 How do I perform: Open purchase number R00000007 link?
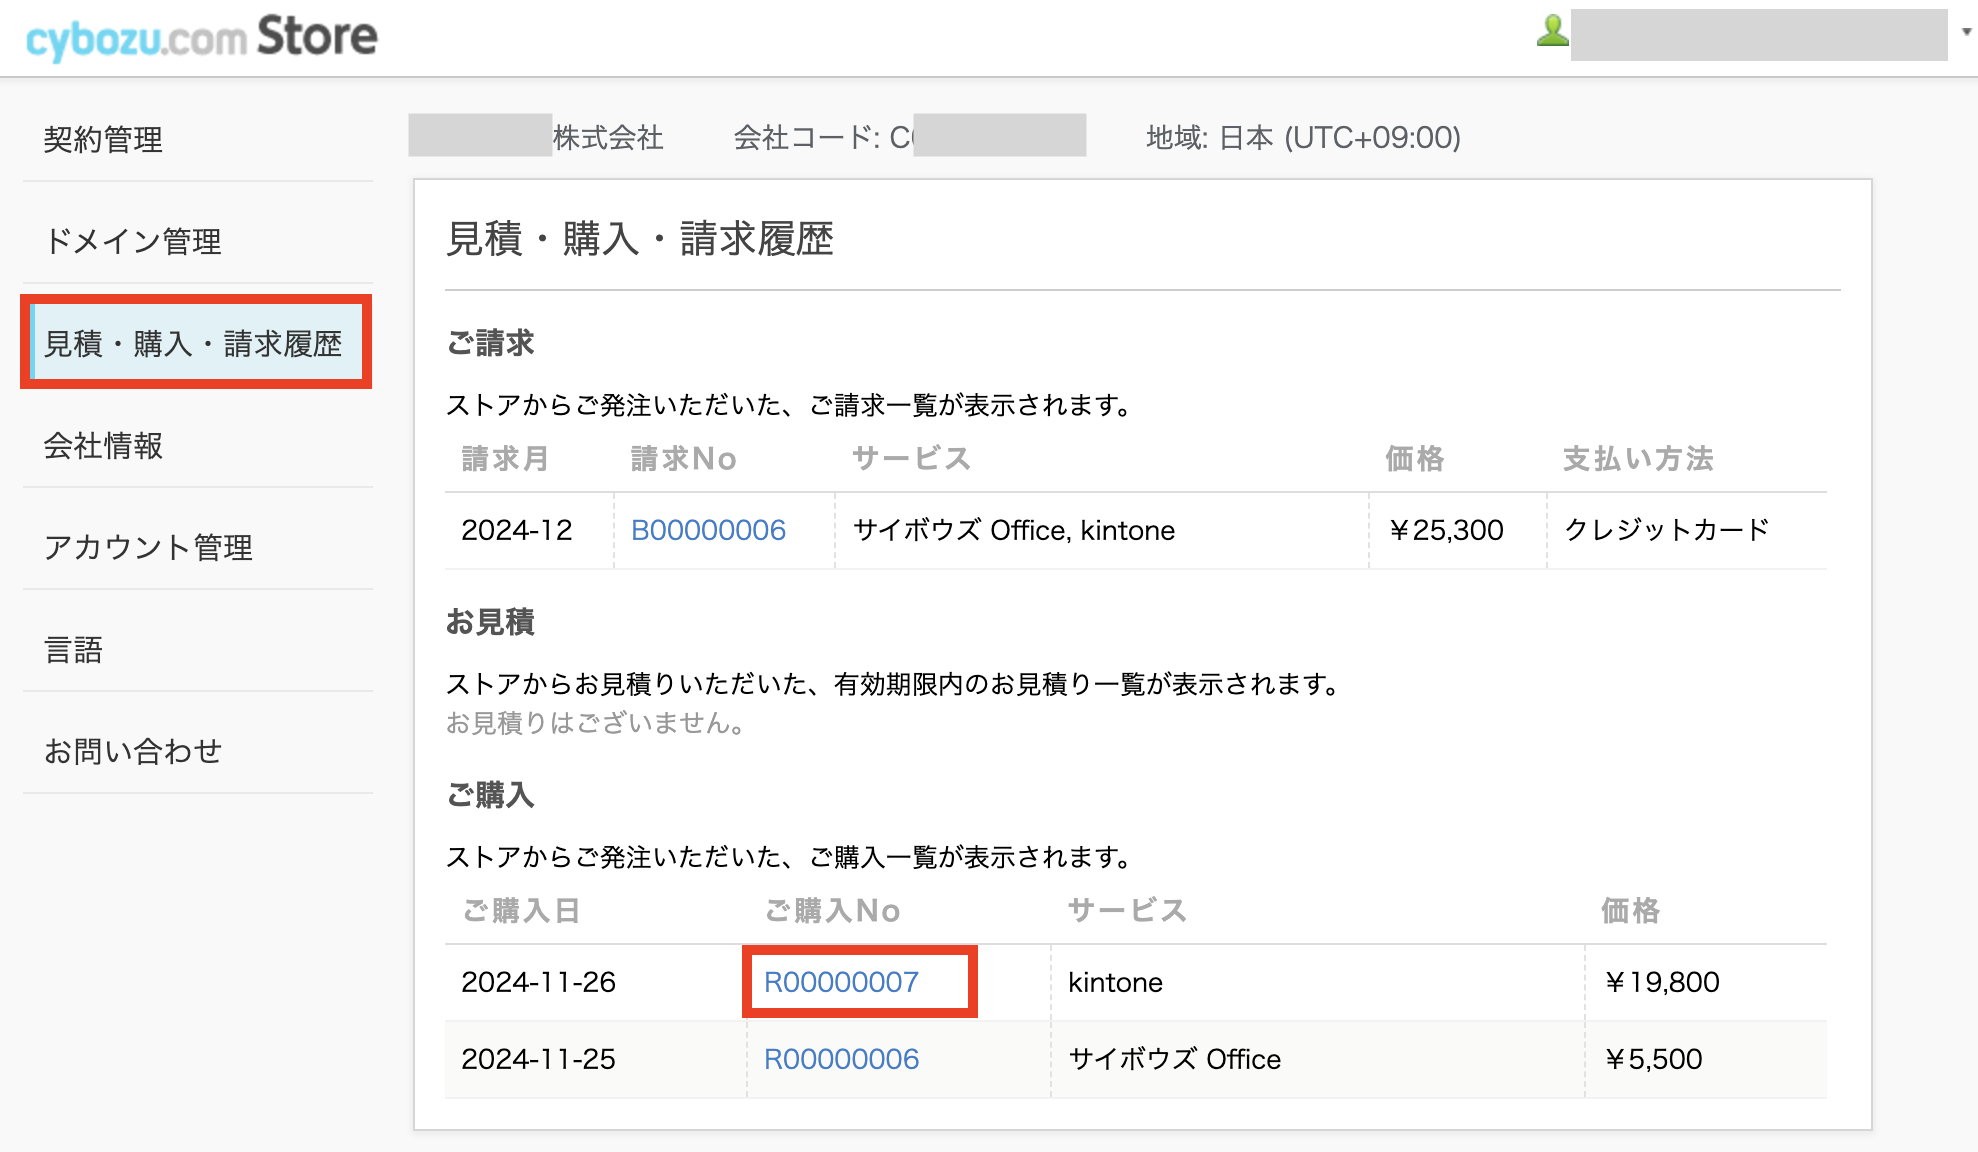[x=841, y=982]
